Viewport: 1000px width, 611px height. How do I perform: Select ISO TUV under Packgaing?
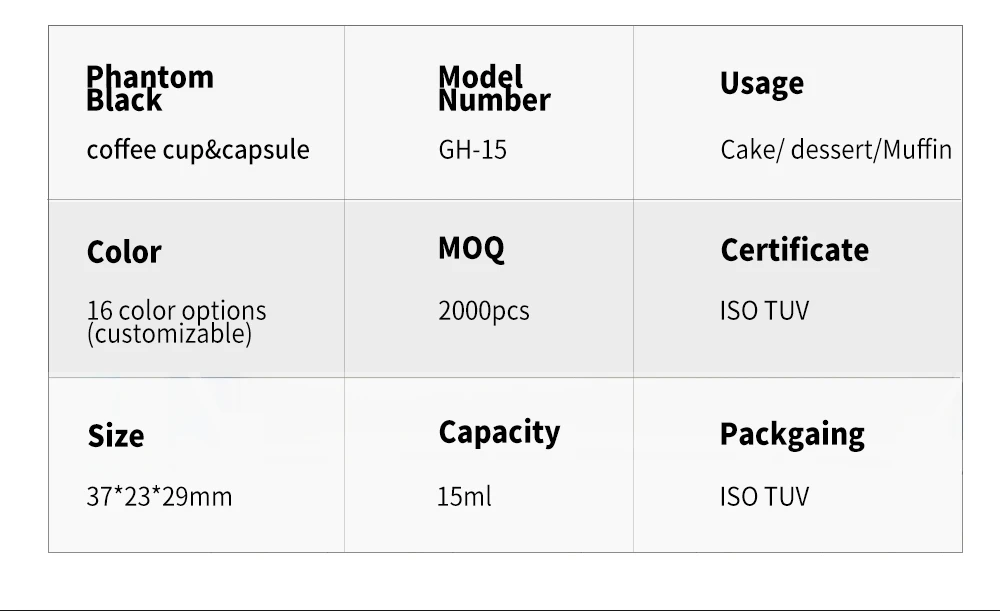[x=765, y=497]
